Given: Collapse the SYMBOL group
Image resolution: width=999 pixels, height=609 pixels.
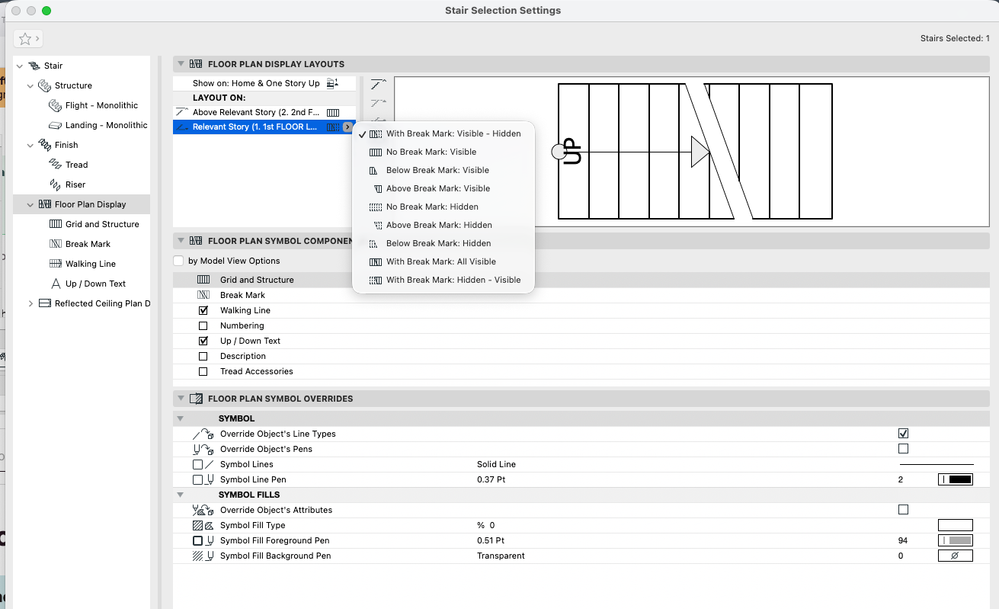Looking at the screenshot, I should [x=180, y=419].
